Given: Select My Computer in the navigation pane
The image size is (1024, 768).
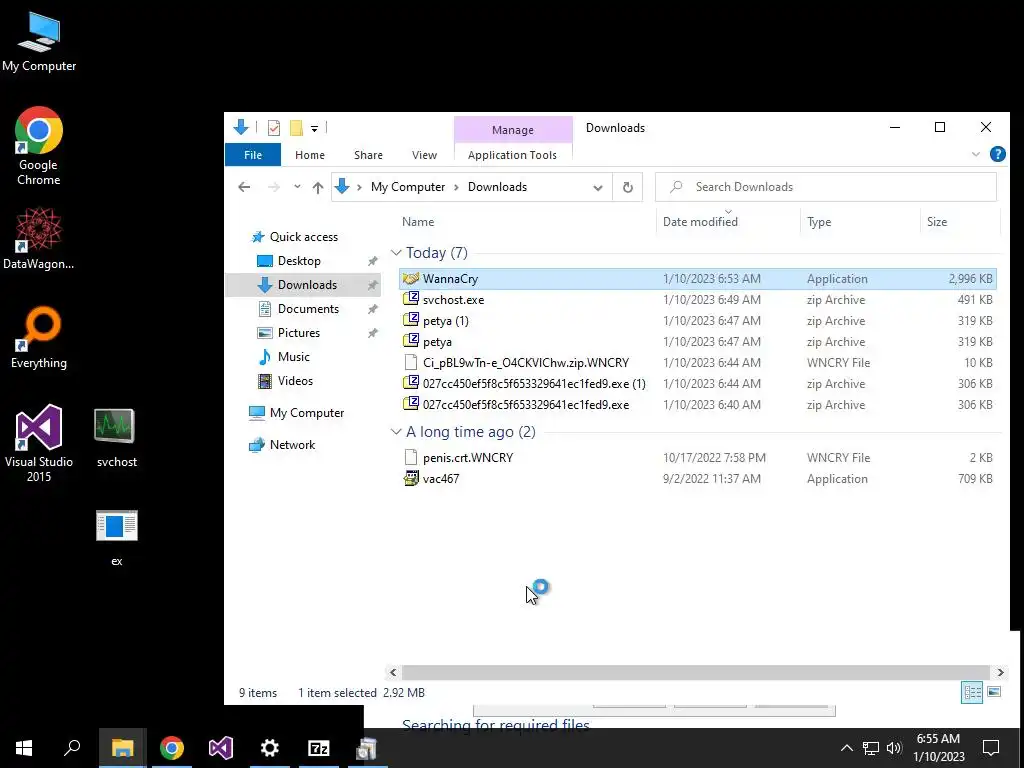Looking at the screenshot, I should (307, 413).
